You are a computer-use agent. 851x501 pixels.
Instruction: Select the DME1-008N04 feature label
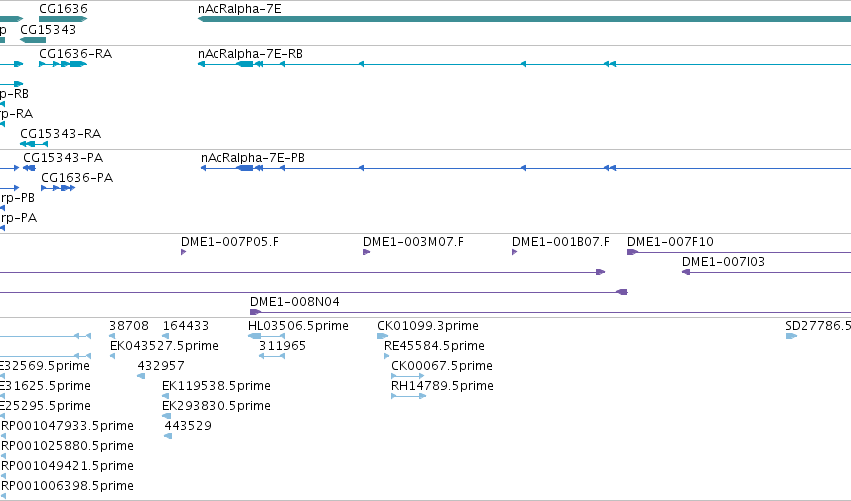[x=295, y=302]
